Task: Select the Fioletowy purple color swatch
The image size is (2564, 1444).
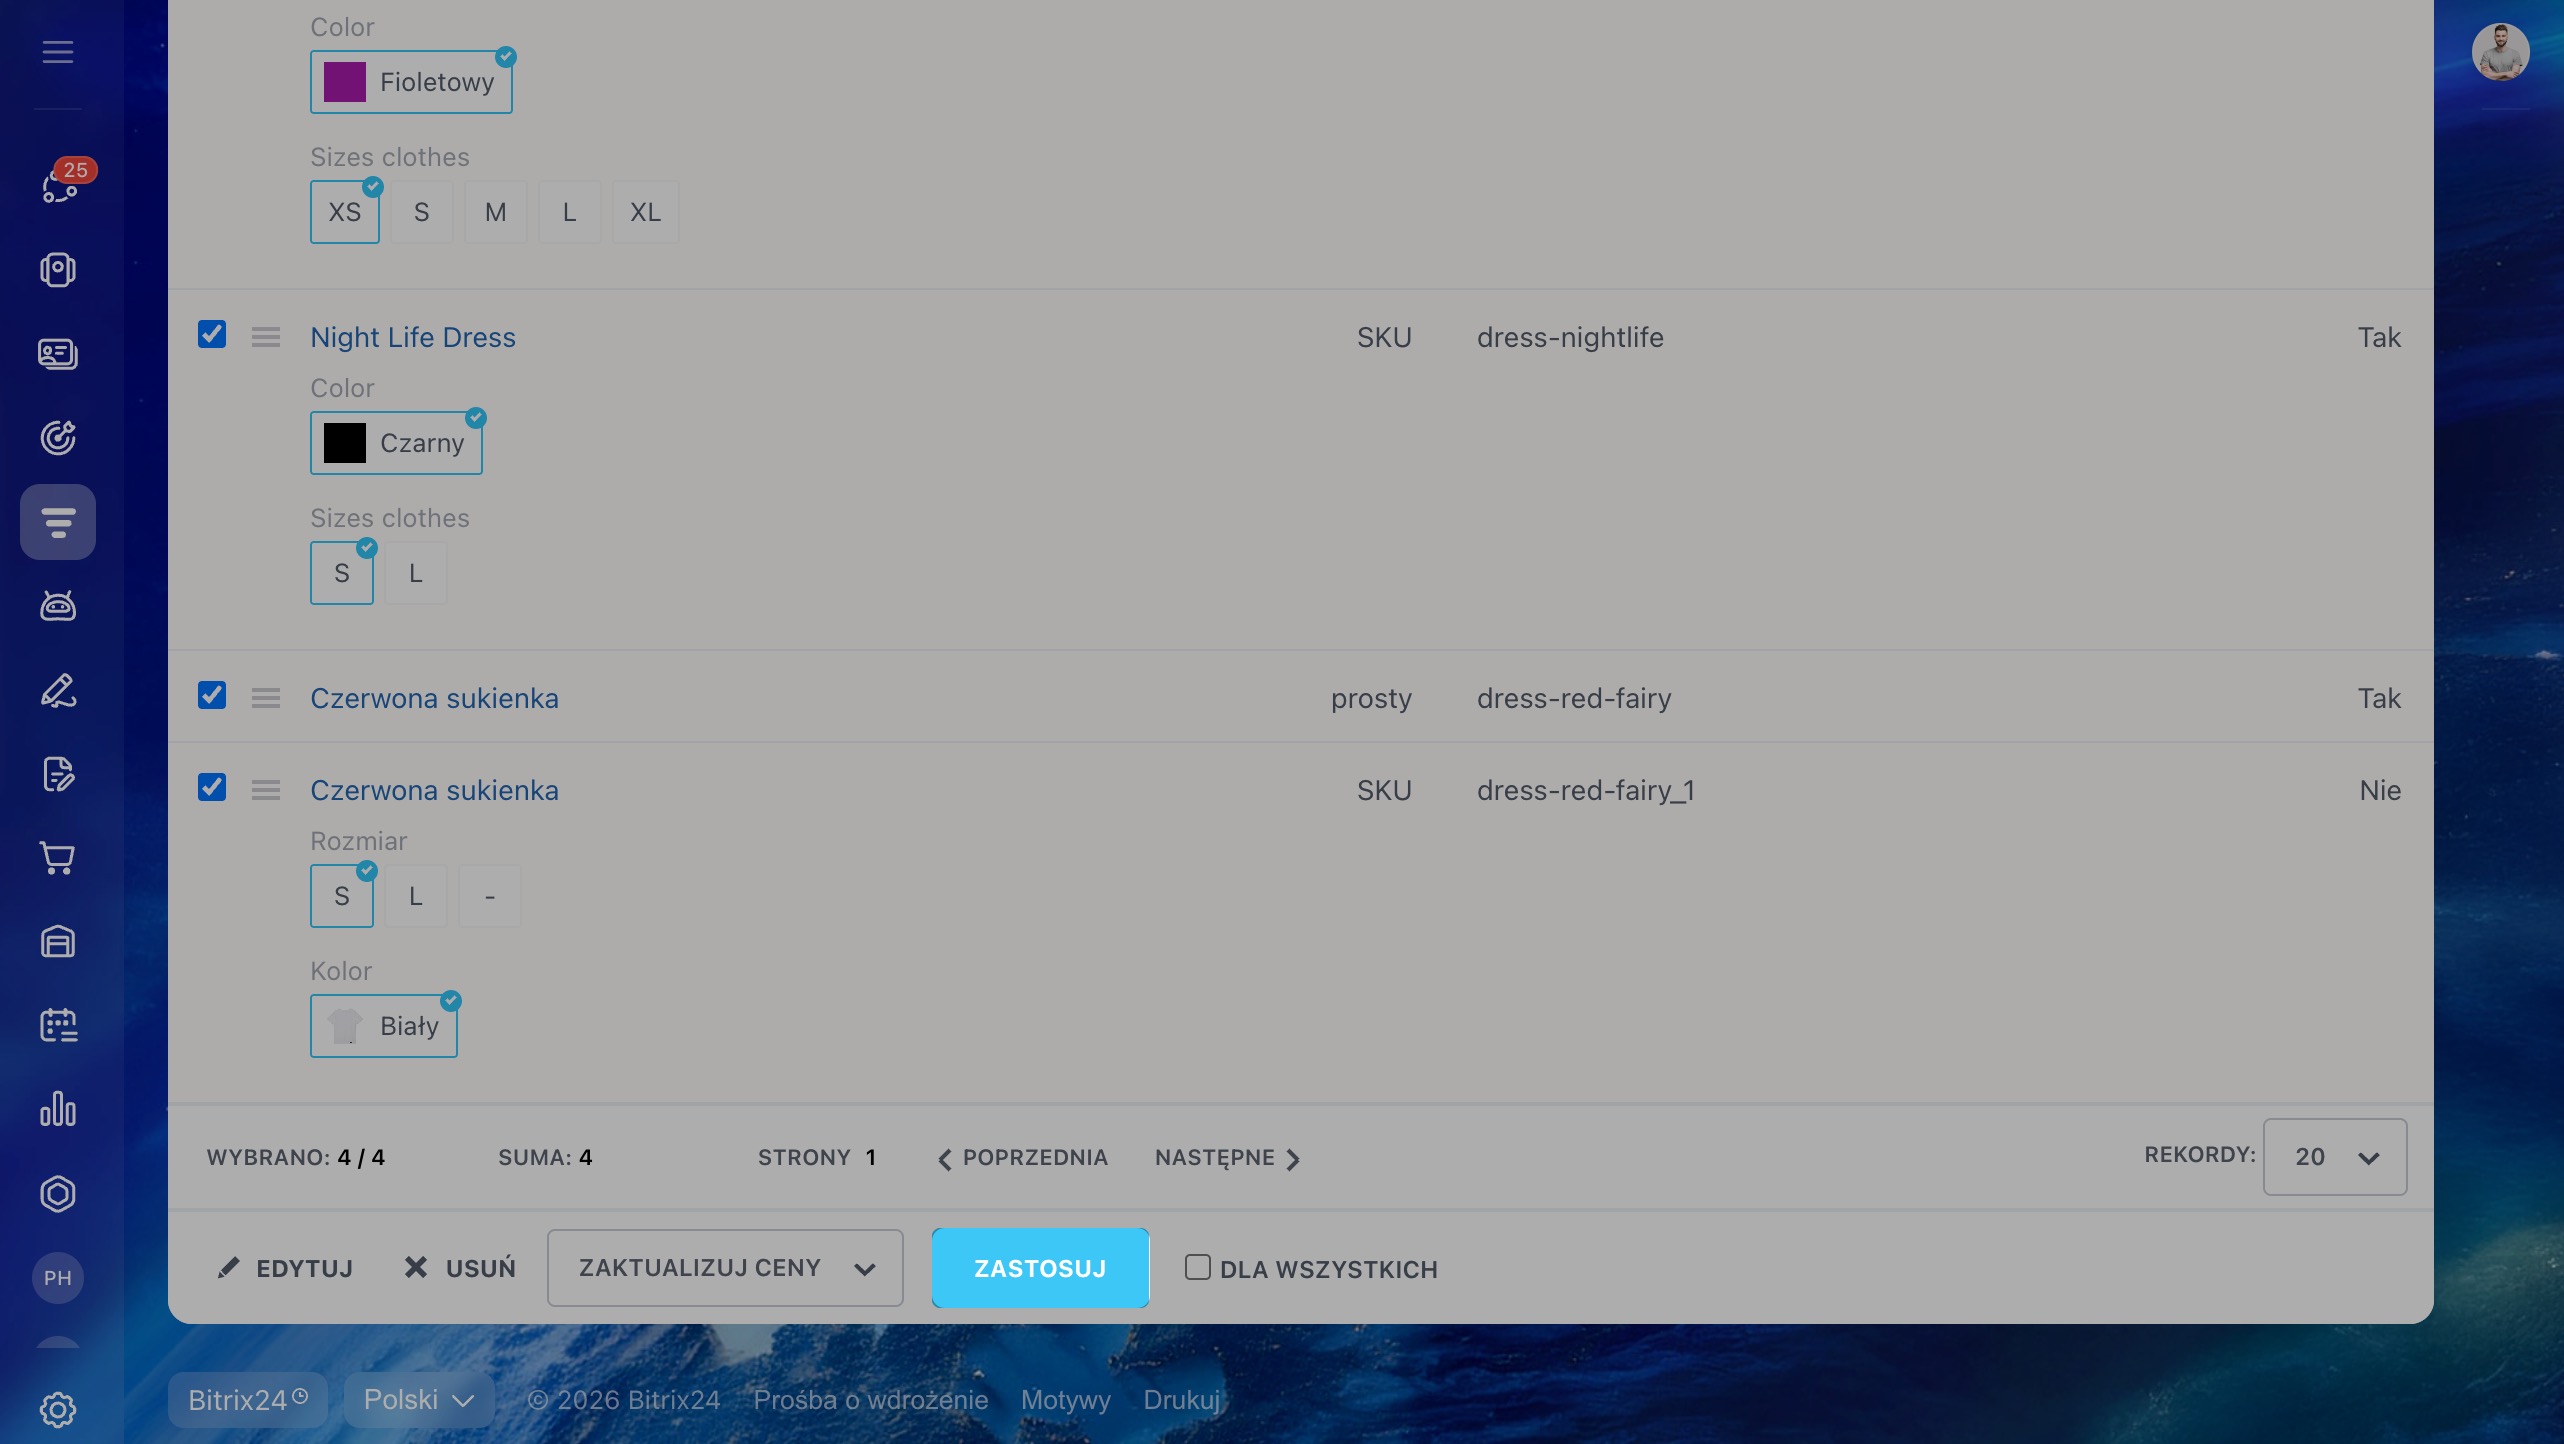Action: coord(411,82)
